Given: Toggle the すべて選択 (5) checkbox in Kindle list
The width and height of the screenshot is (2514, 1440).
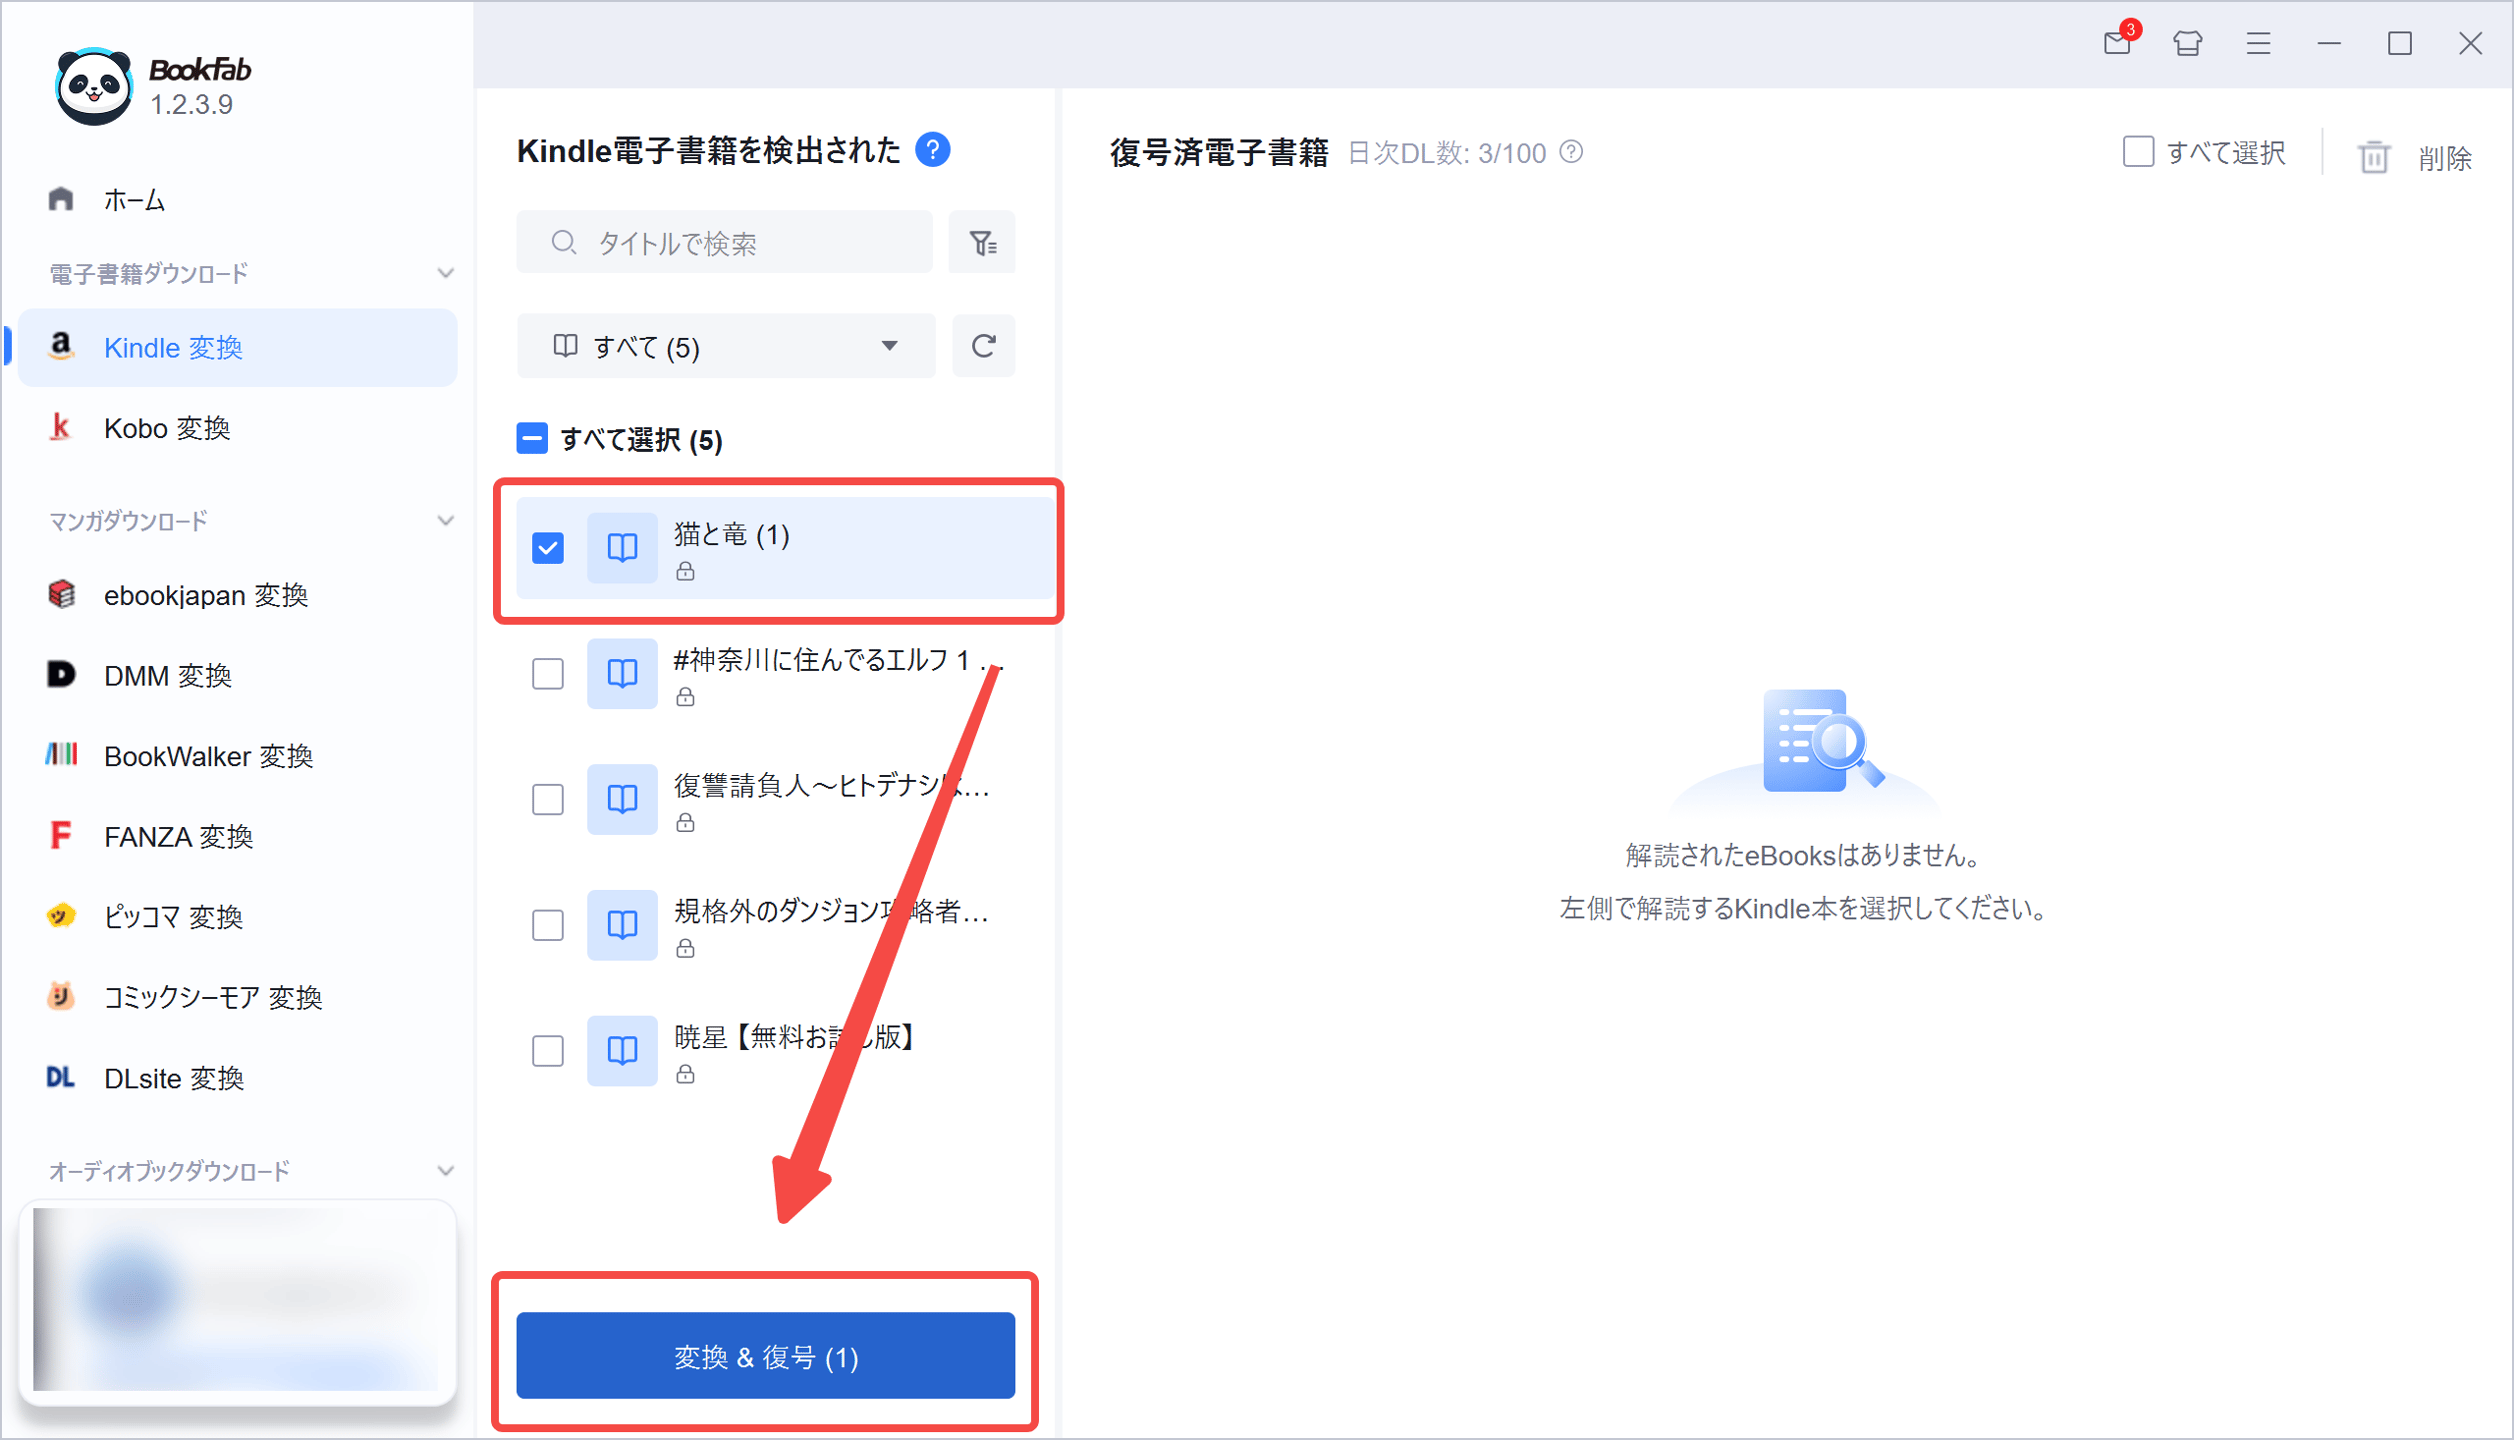Looking at the screenshot, I should point(532,438).
